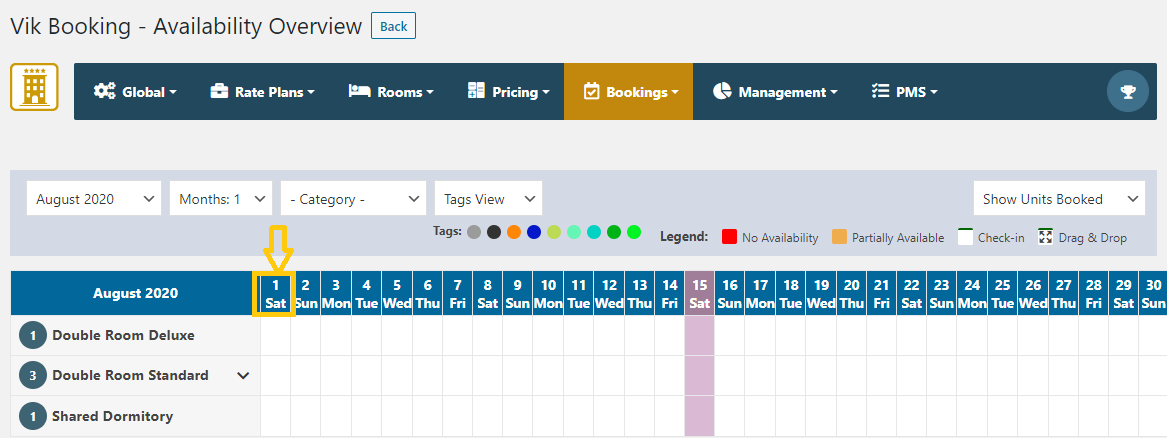Image resolution: width=1167 pixels, height=438 pixels.
Task: Click the Drag & Drop legend icon
Action: (x=1045, y=237)
